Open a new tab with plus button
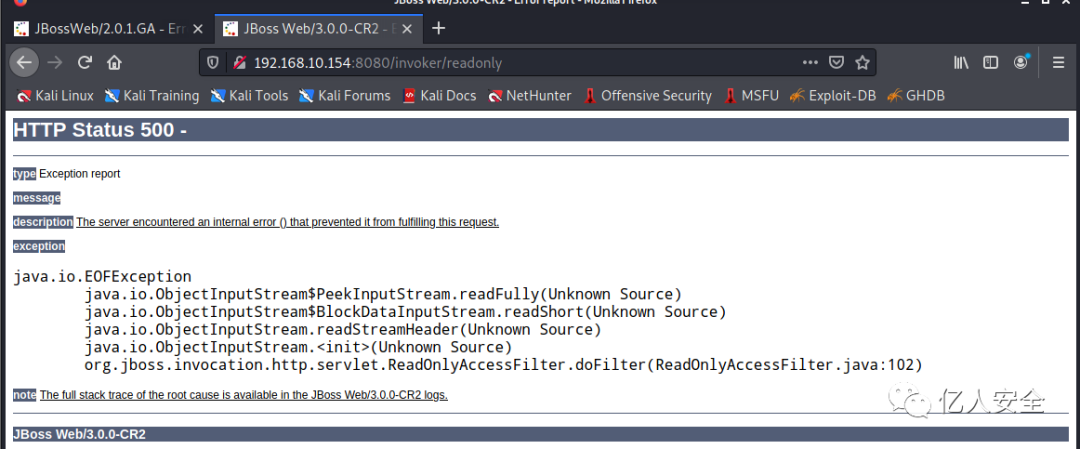This screenshot has width=1080, height=449. (x=438, y=28)
